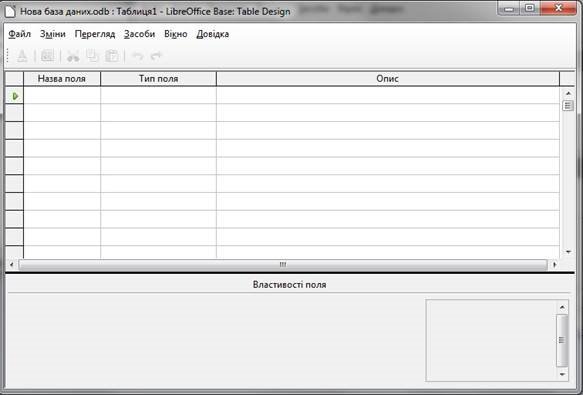Click the horizontal scrollbar's left arrow
583x395 pixels.
point(12,264)
